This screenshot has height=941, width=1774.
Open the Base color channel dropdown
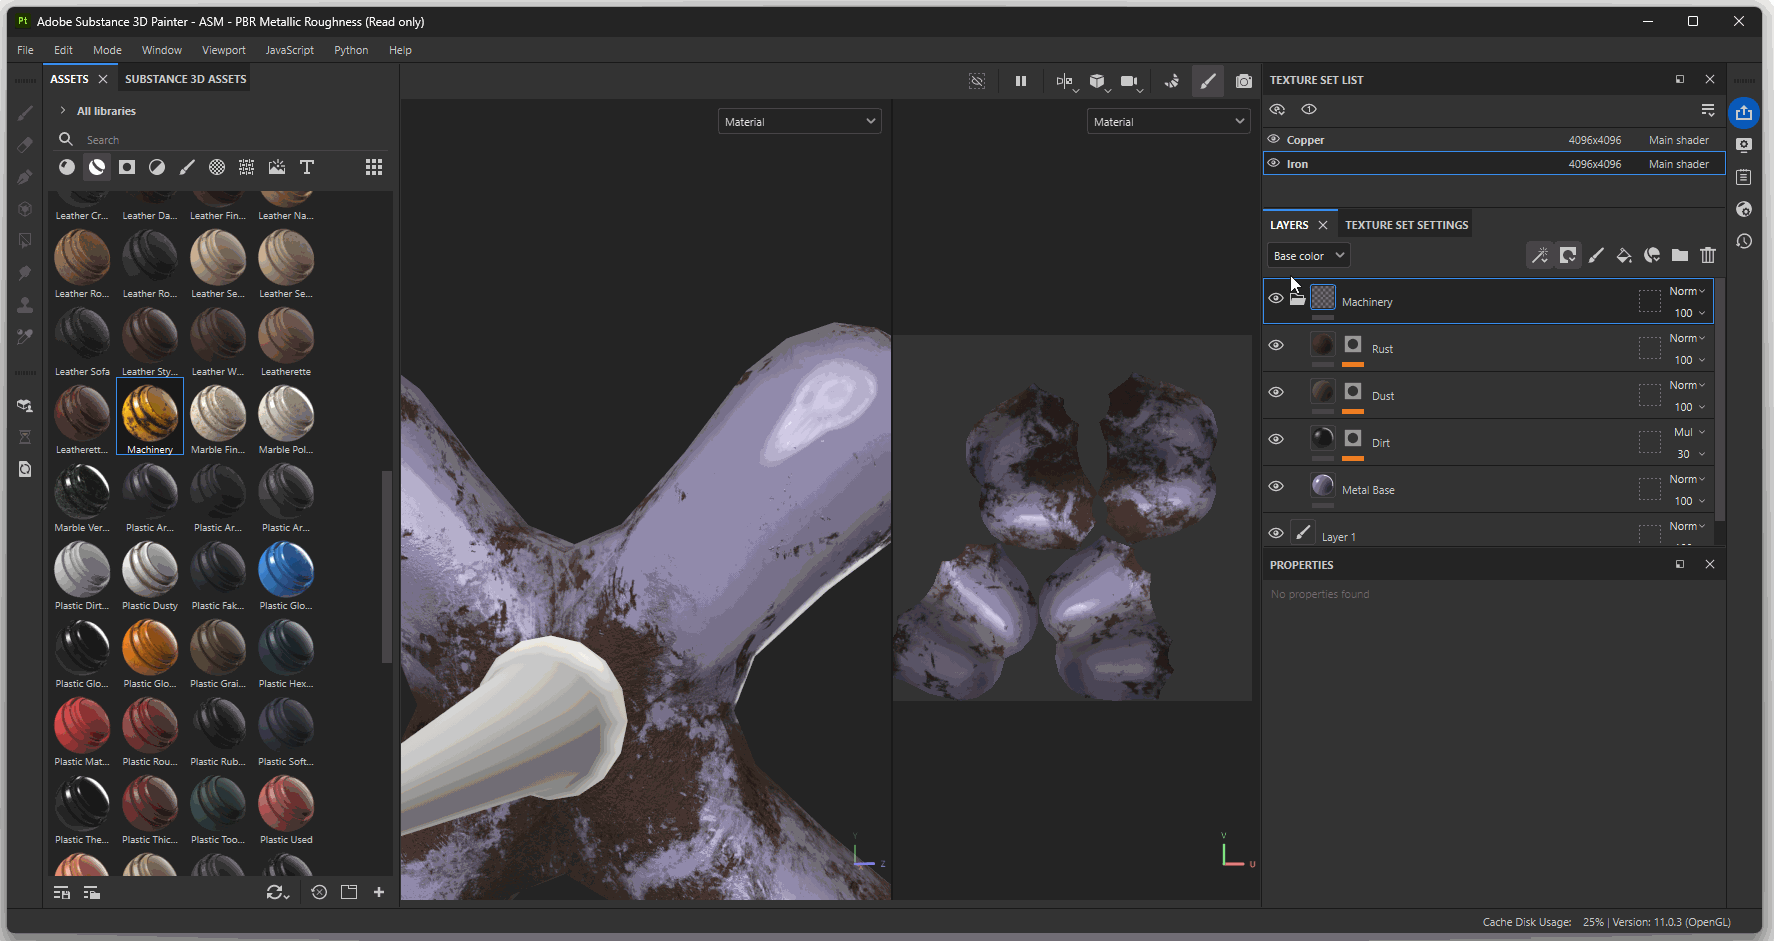(1308, 256)
